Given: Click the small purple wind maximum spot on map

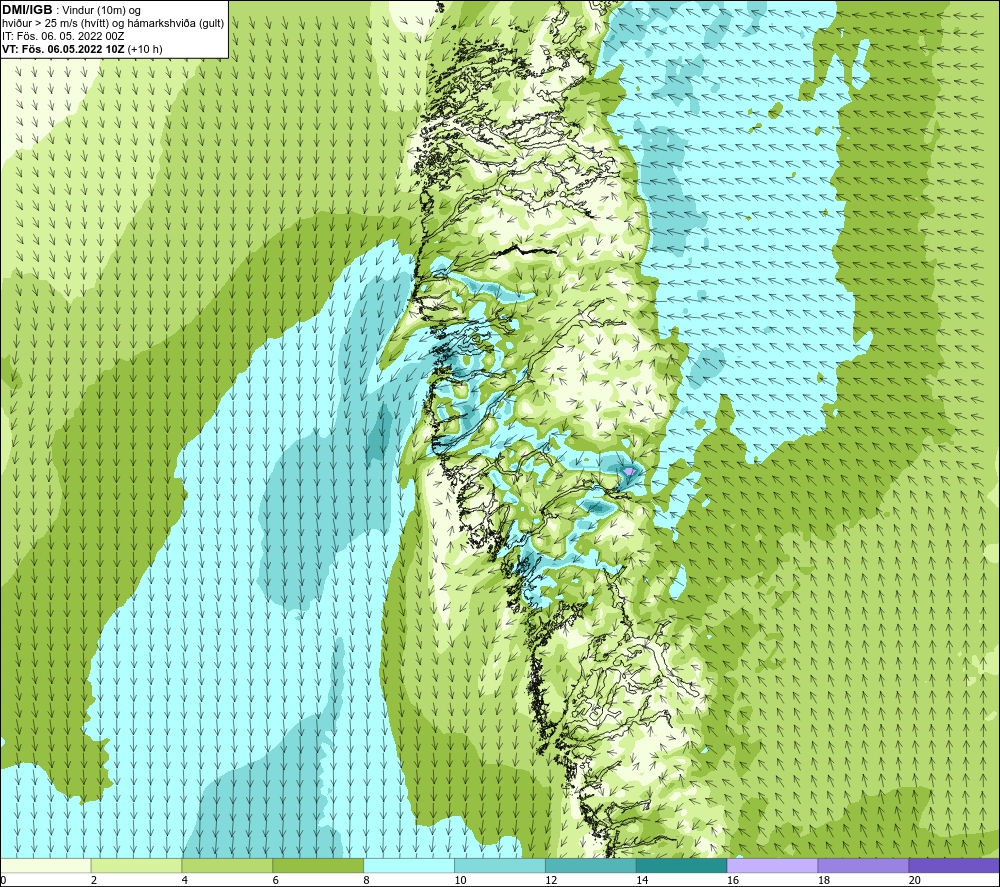Looking at the screenshot, I should [629, 471].
